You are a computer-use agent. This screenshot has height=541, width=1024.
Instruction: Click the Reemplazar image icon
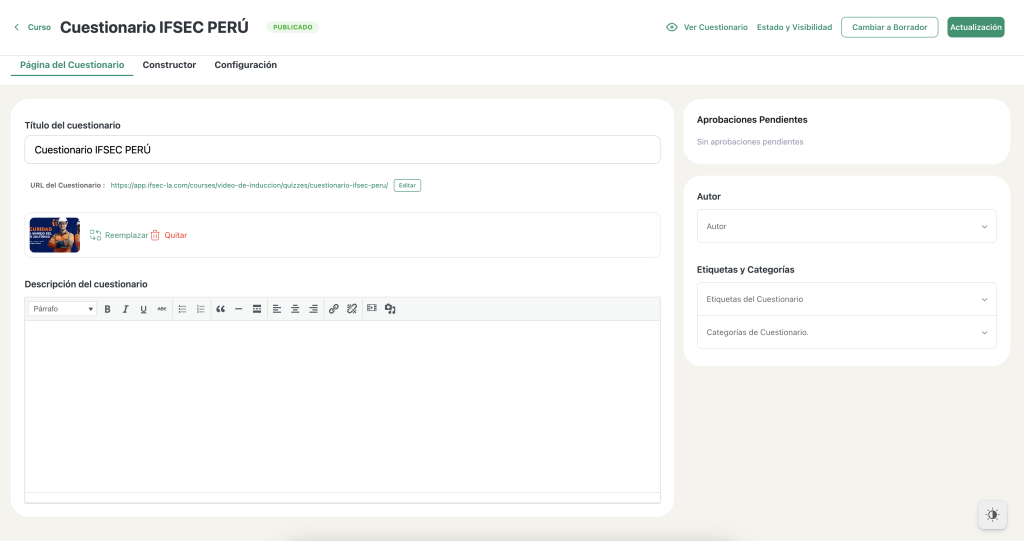click(95, 235)
